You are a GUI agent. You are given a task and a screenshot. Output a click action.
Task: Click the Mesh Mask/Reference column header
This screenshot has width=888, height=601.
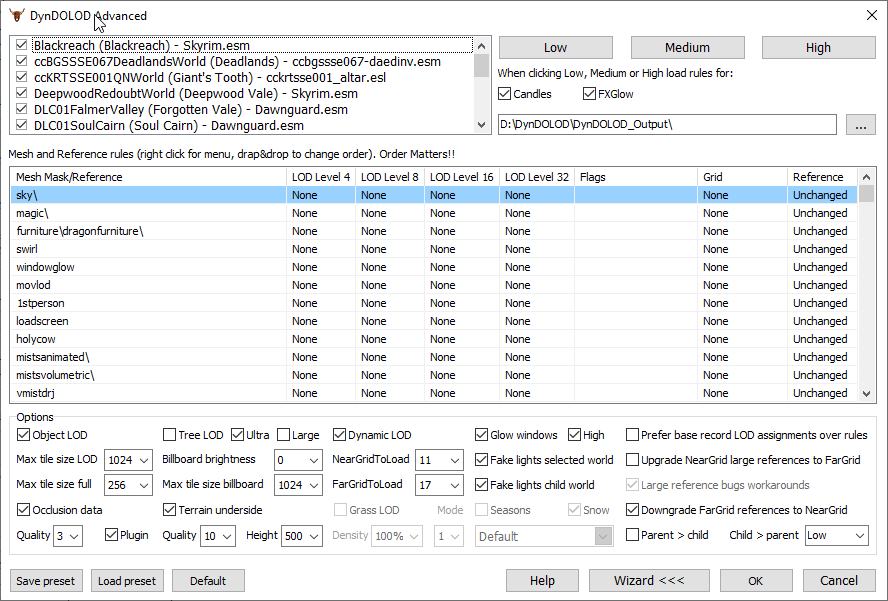click(x=147, y=177)
